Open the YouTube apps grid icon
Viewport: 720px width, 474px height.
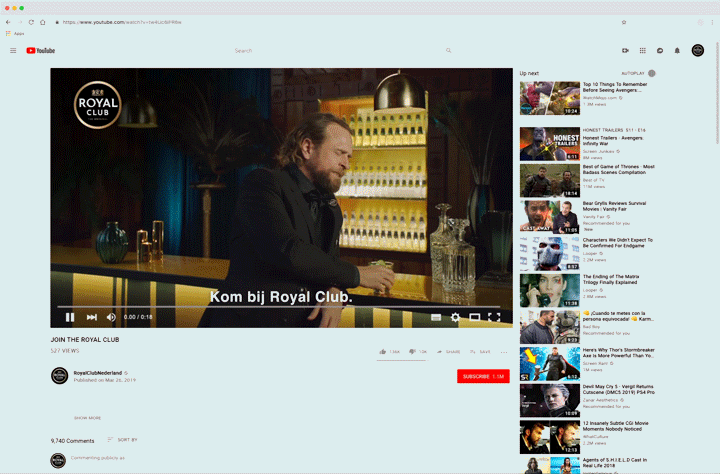click(642, 51)
